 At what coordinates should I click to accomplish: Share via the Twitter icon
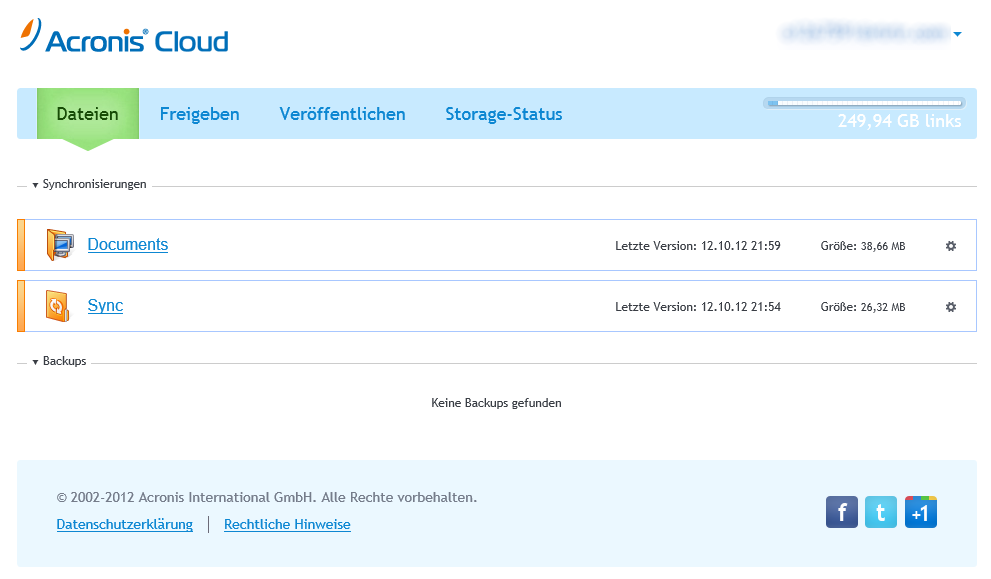pos(881,512)
